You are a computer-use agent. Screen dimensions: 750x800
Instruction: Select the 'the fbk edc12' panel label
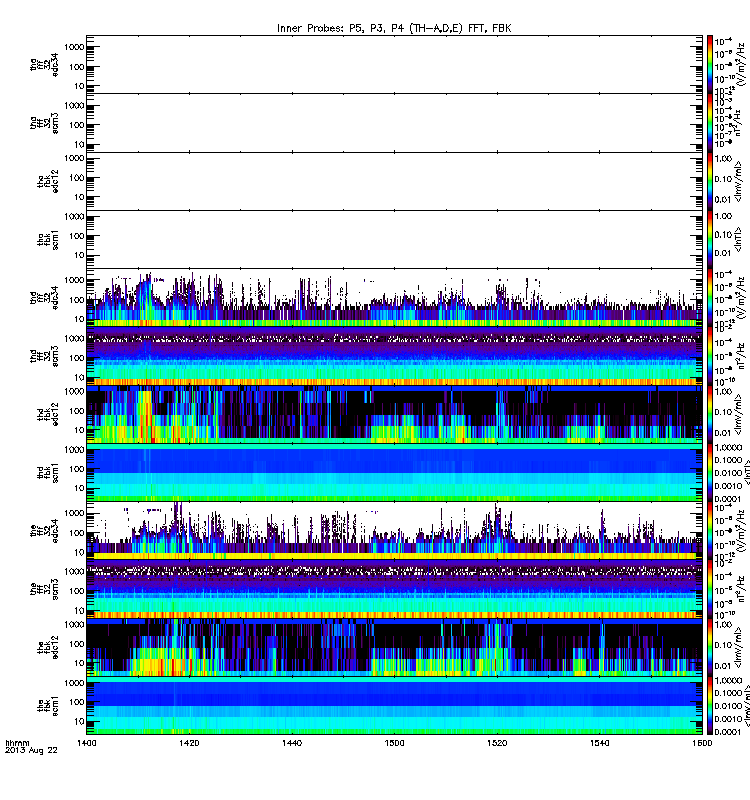coord(48,648)
